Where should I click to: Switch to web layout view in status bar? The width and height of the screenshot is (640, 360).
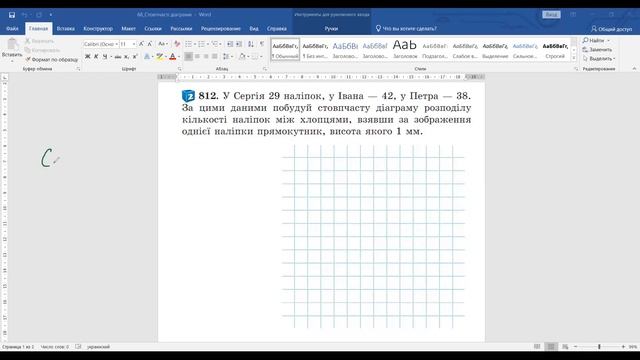point(565,347)
